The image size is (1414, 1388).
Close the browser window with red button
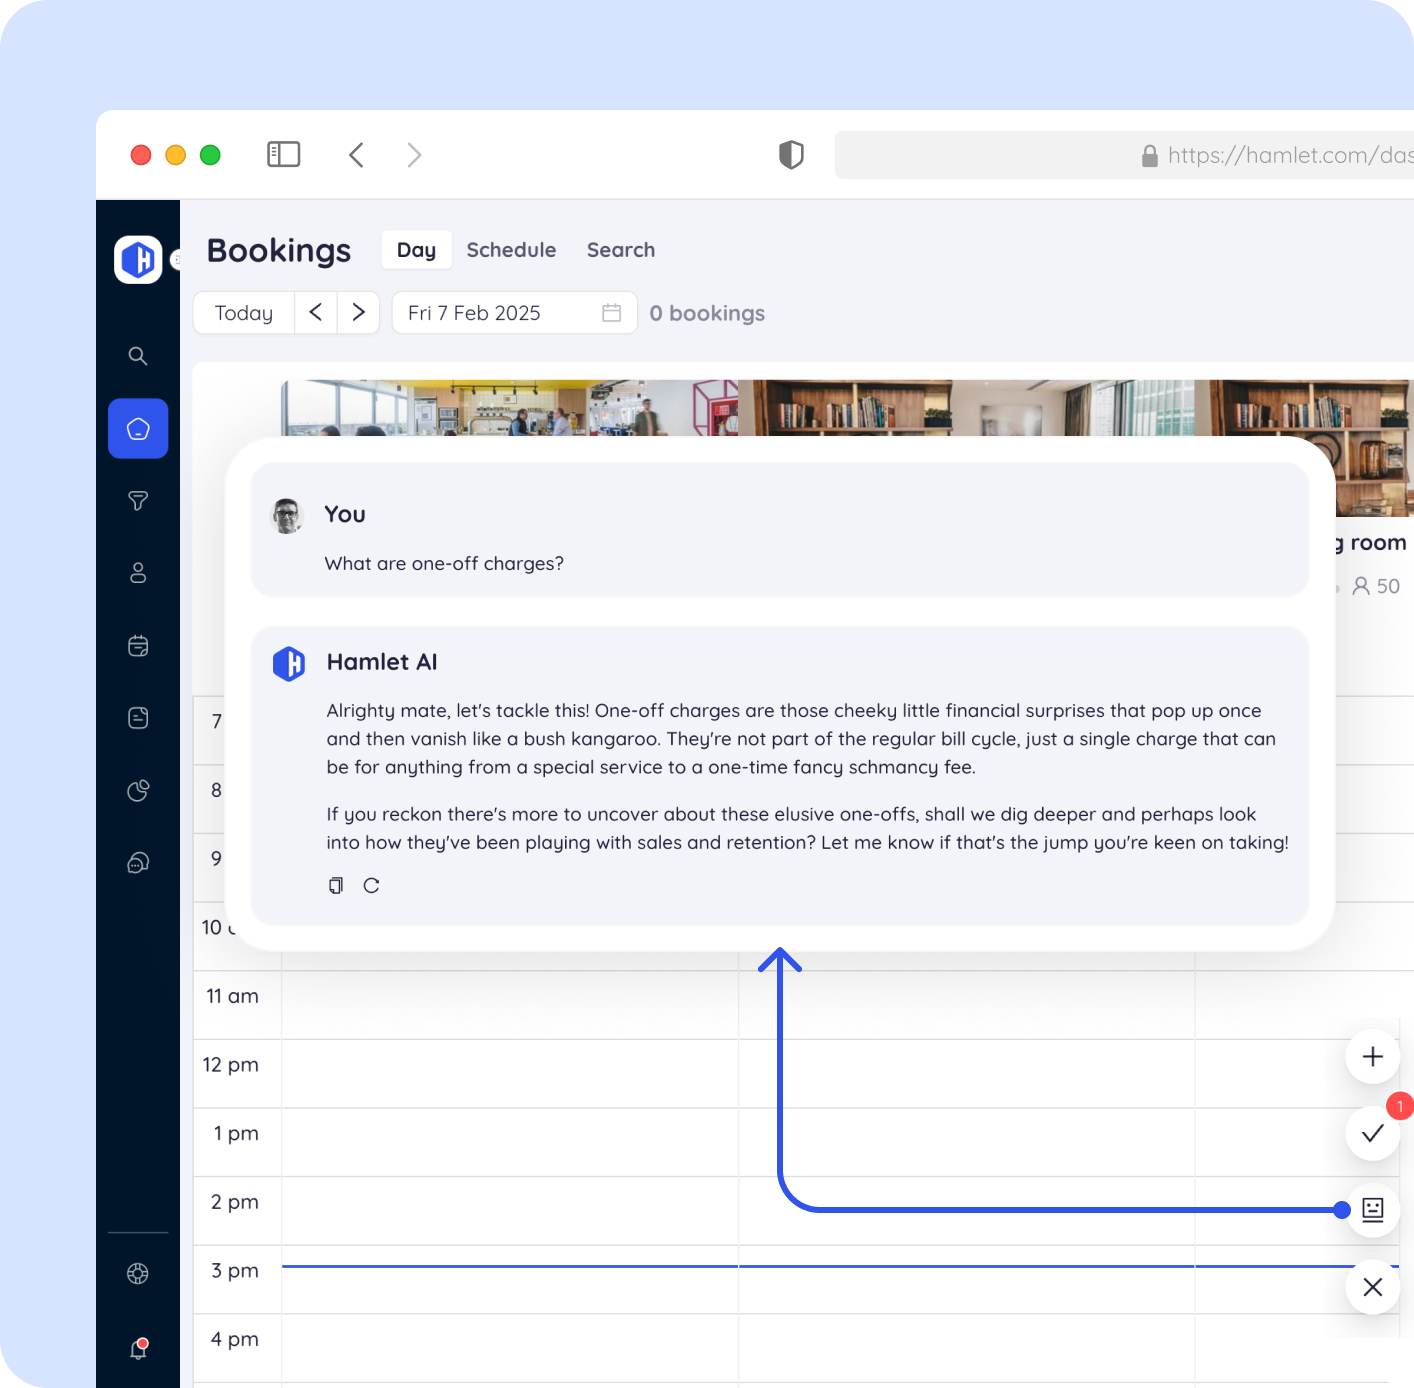click(x=141, y=155)
